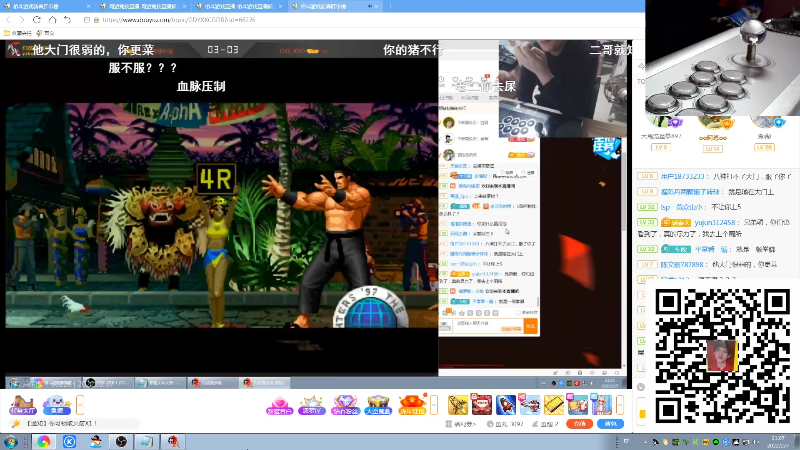This screenshot has width=800, height=450.
Task: Open the browser home page icon
Action: click(53, 19)
